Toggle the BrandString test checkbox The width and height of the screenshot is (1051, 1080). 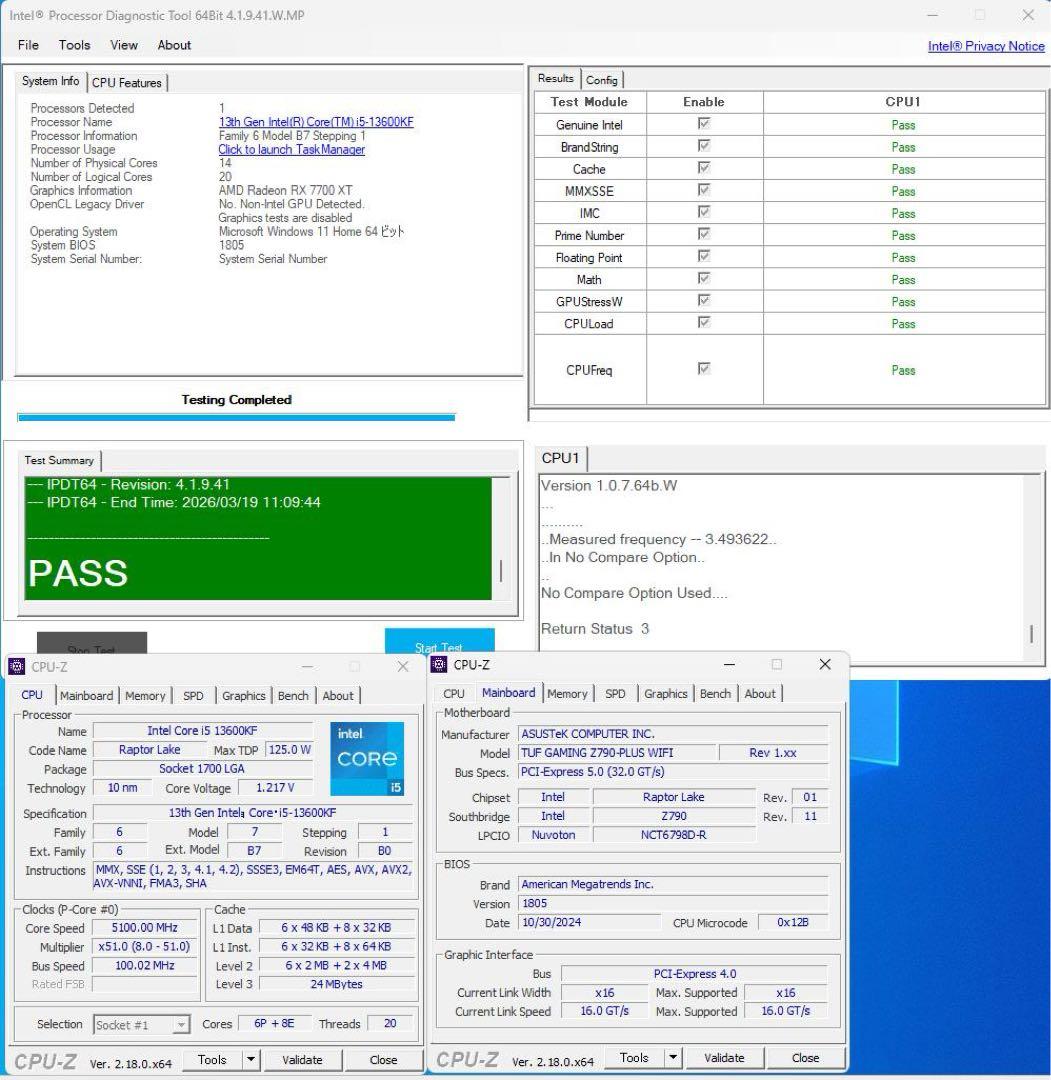coord(703,145)
